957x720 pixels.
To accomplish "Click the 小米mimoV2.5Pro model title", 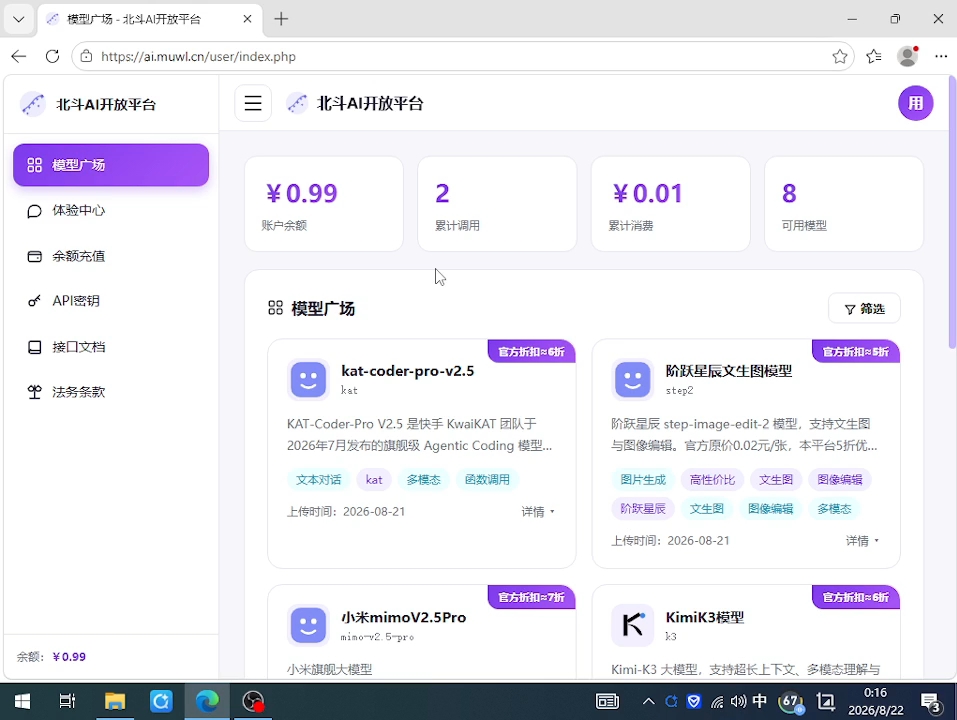I will [x=403, y=617].
